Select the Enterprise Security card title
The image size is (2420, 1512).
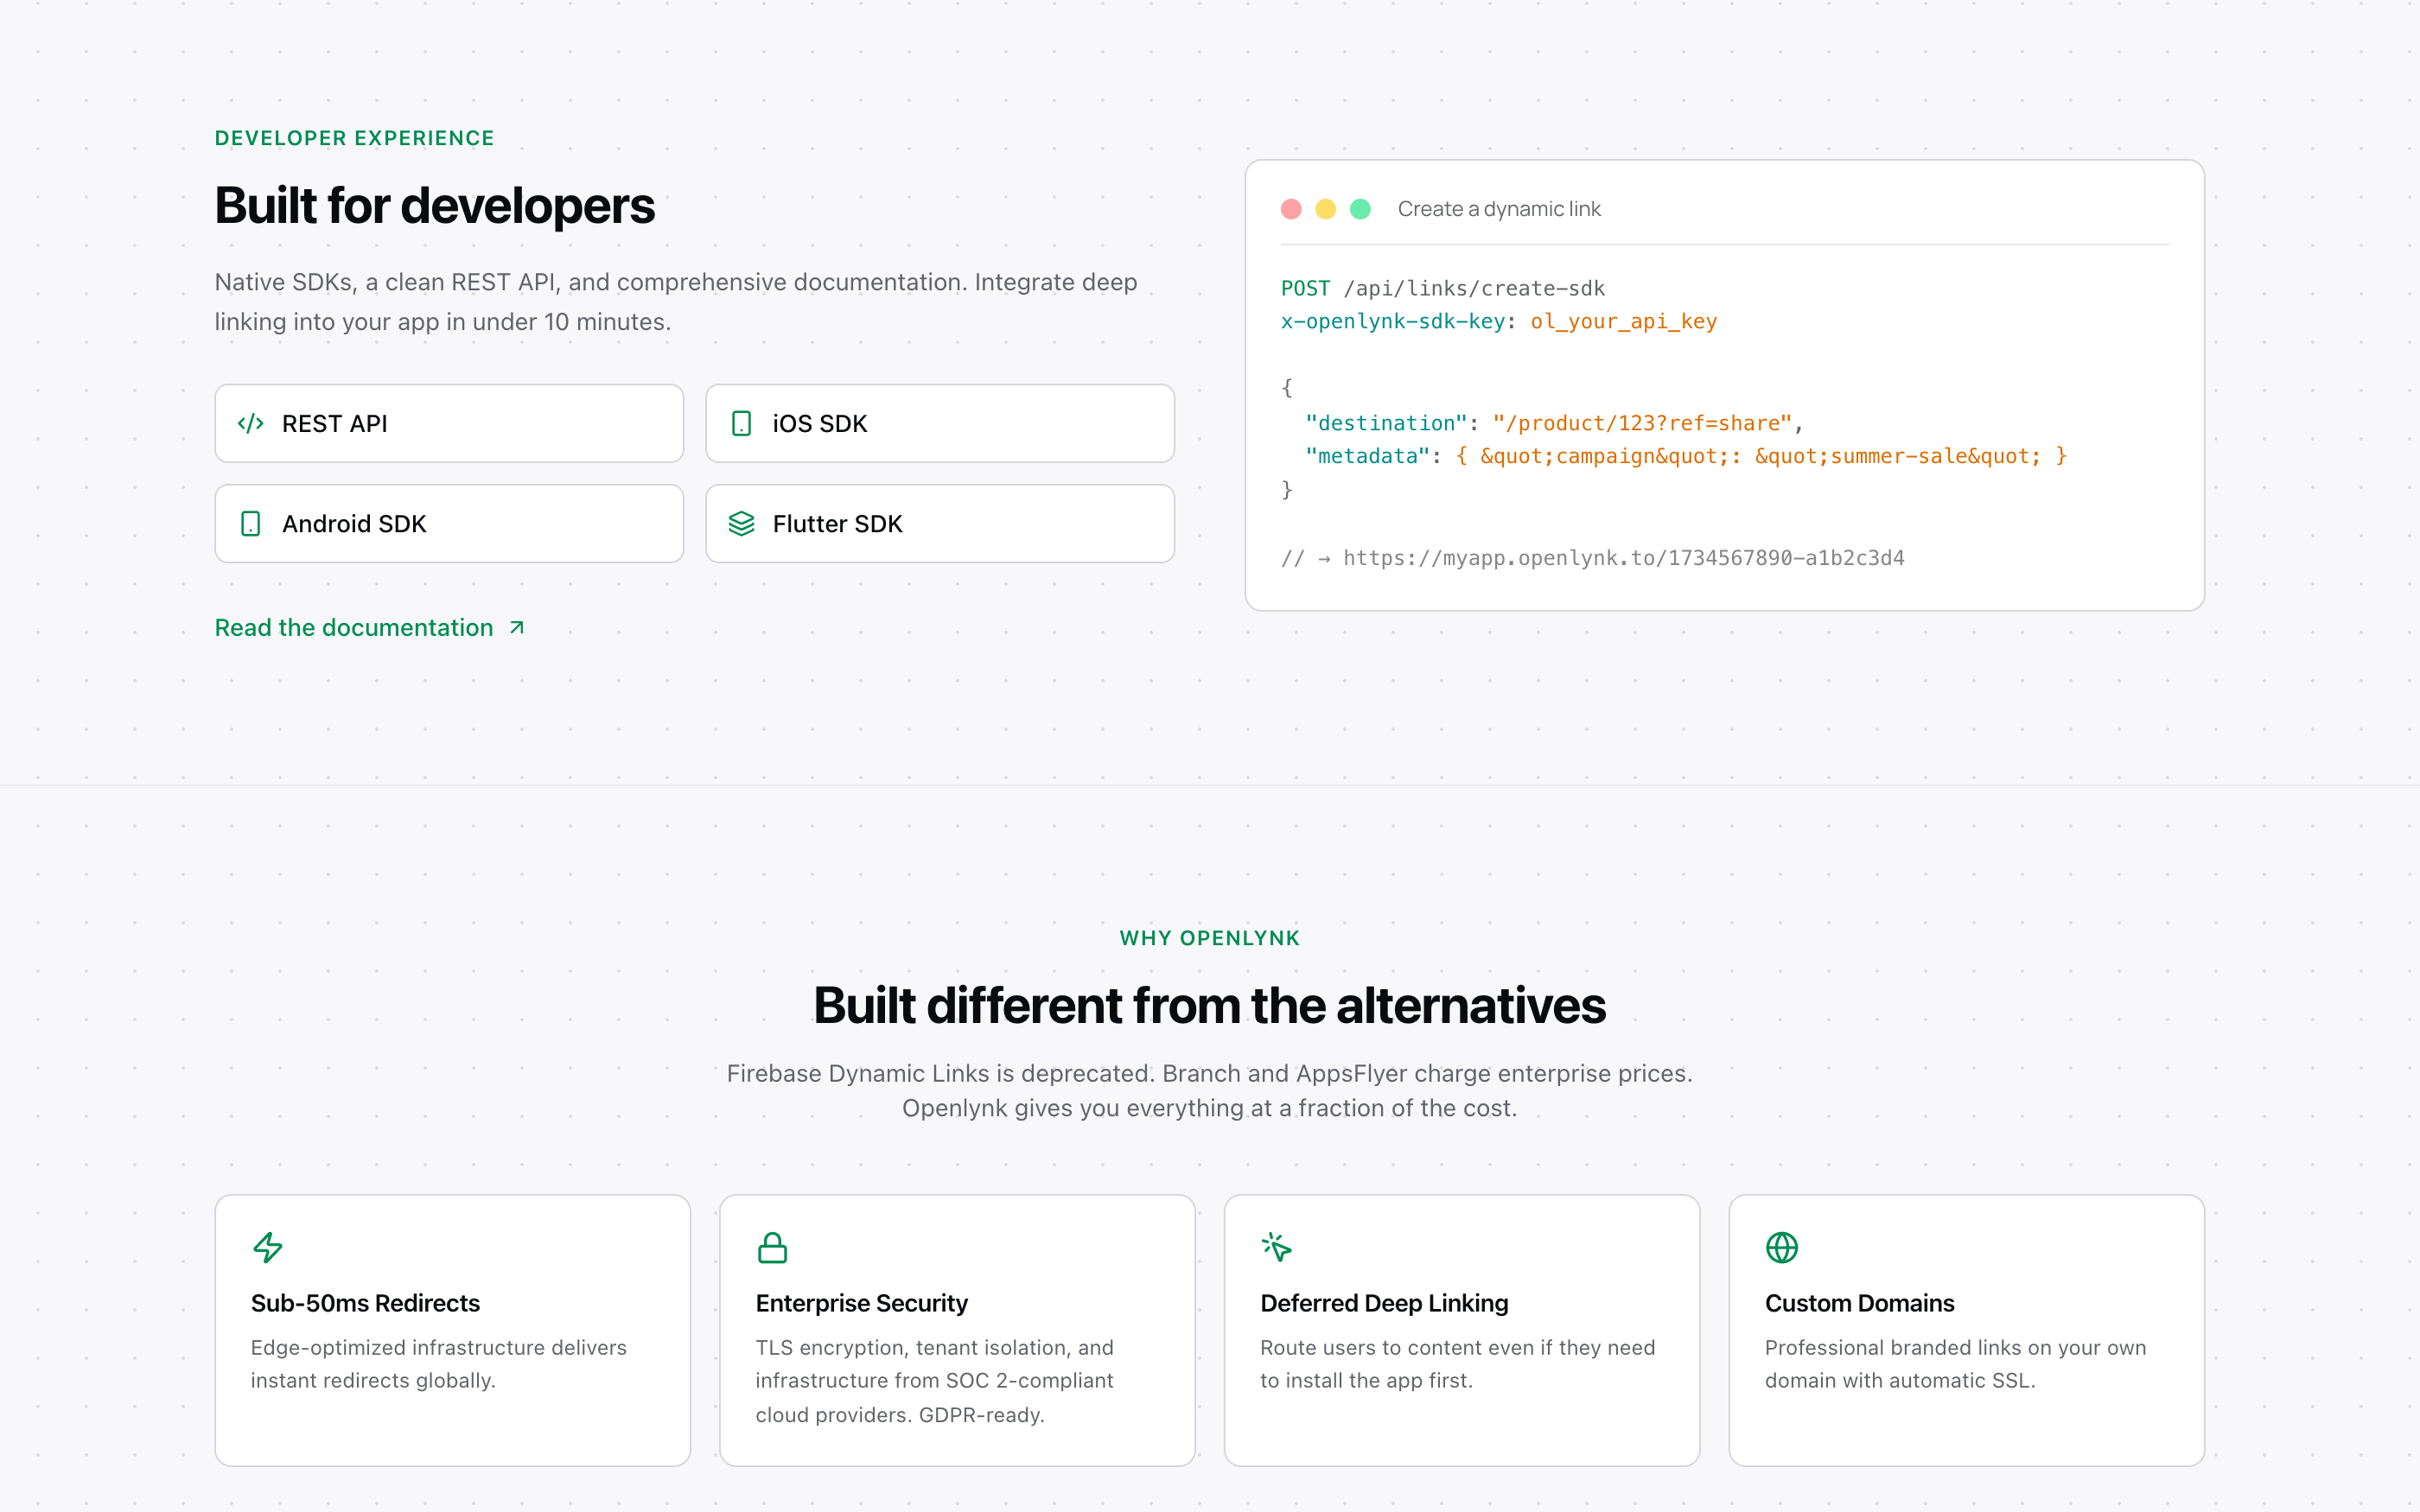862,1303
